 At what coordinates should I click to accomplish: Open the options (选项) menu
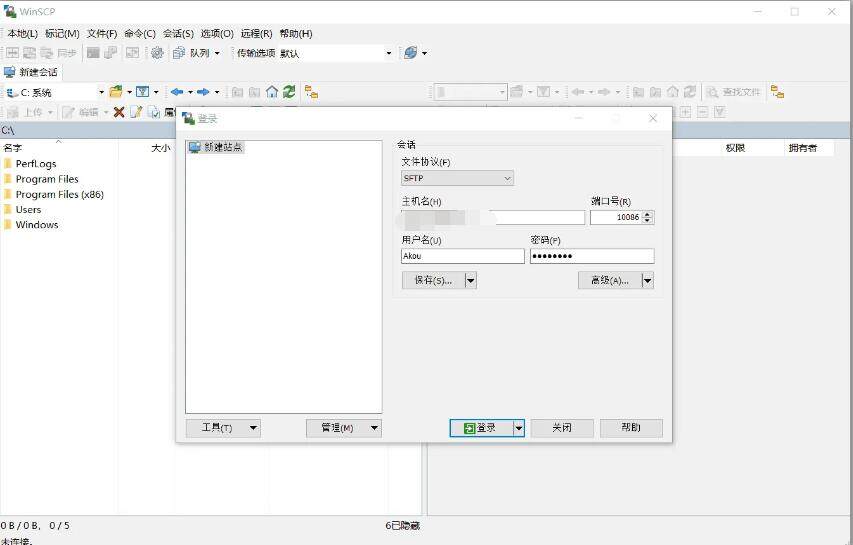click(217, 34)
